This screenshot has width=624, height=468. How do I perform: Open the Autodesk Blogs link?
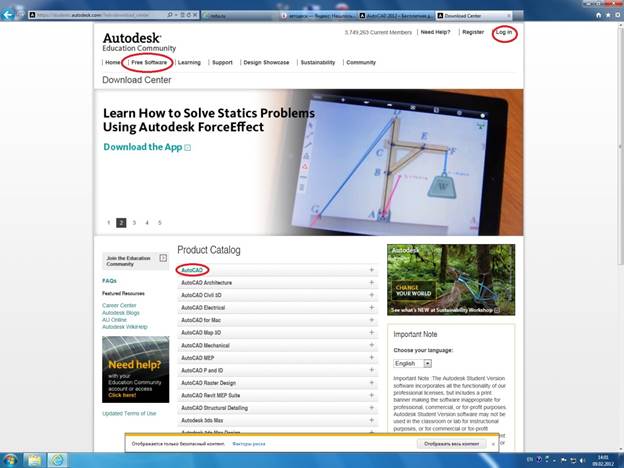(121, 313)
